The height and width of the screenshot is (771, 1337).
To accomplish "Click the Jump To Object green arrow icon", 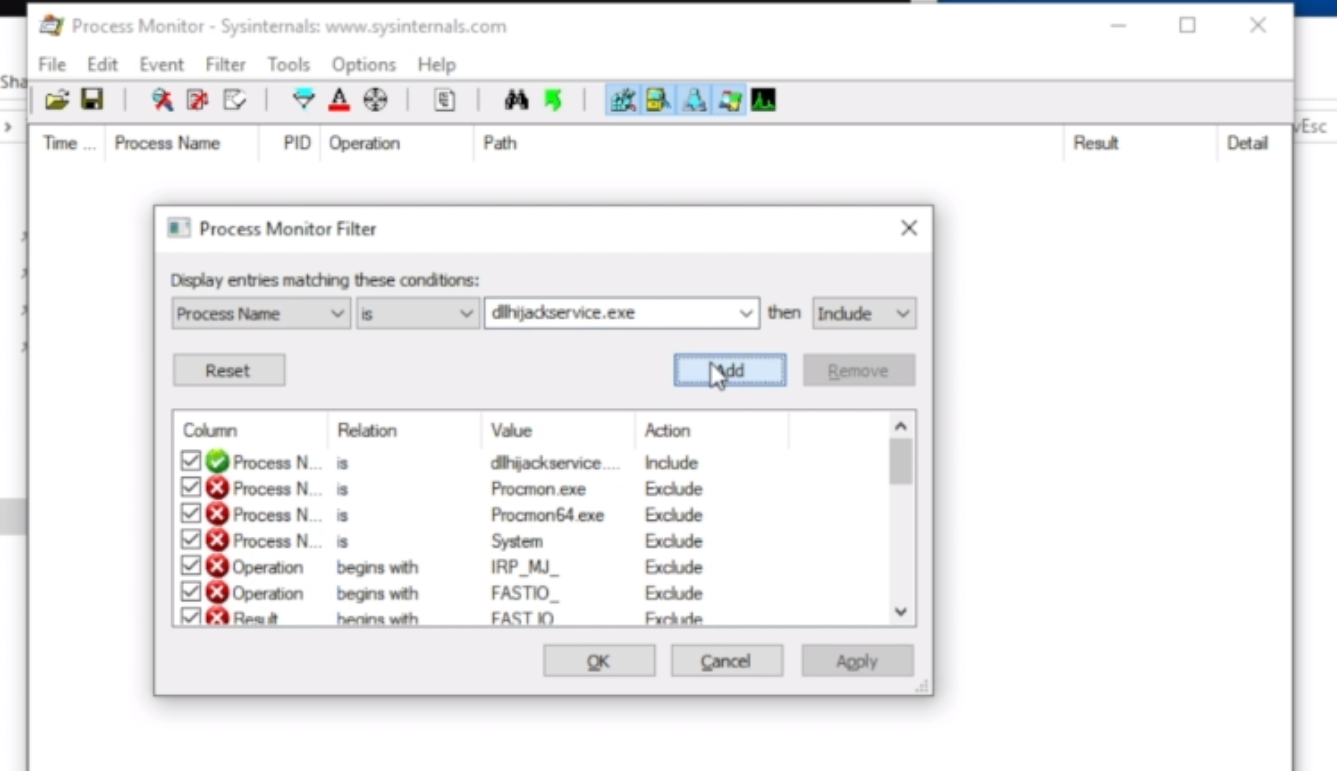I will pyautogui.click(x=552, y=100).
